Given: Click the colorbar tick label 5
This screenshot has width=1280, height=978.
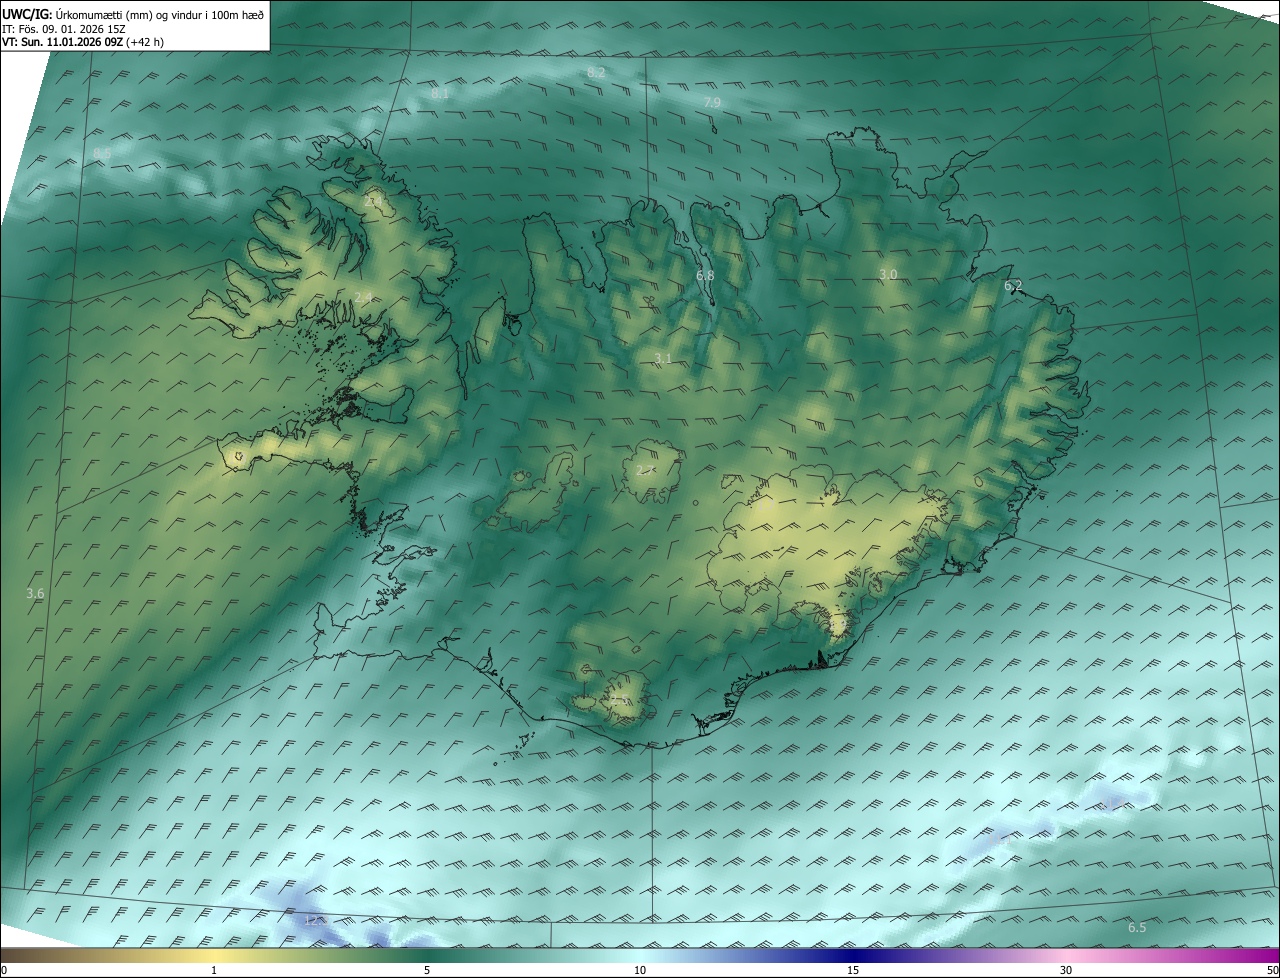Looking at the screenshot, I should [x=427, y=970].
